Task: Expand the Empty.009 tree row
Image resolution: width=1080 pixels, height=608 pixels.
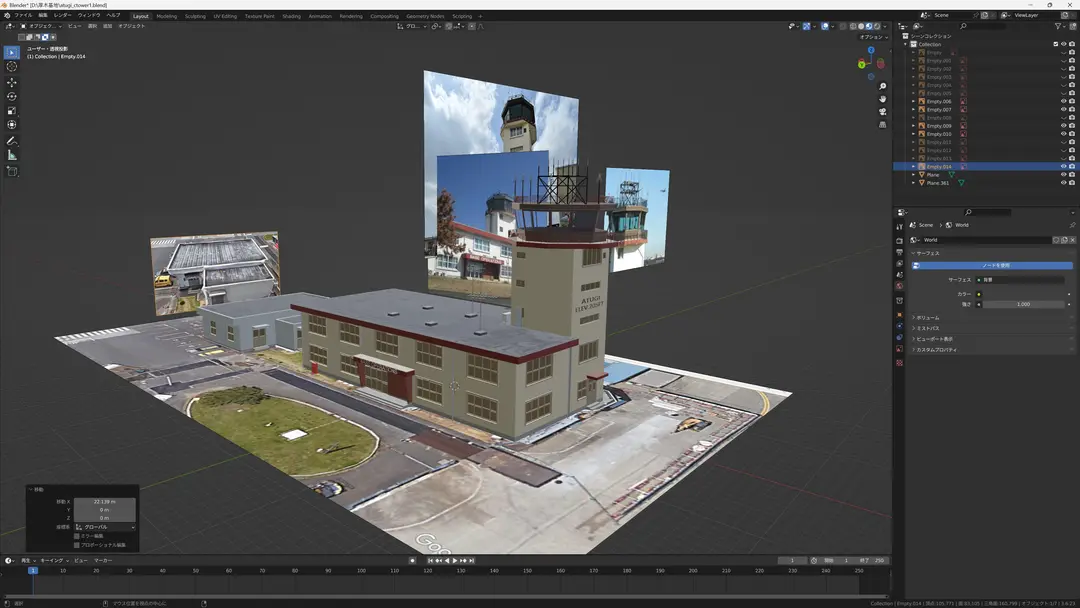Action: (x=914, y=126)
